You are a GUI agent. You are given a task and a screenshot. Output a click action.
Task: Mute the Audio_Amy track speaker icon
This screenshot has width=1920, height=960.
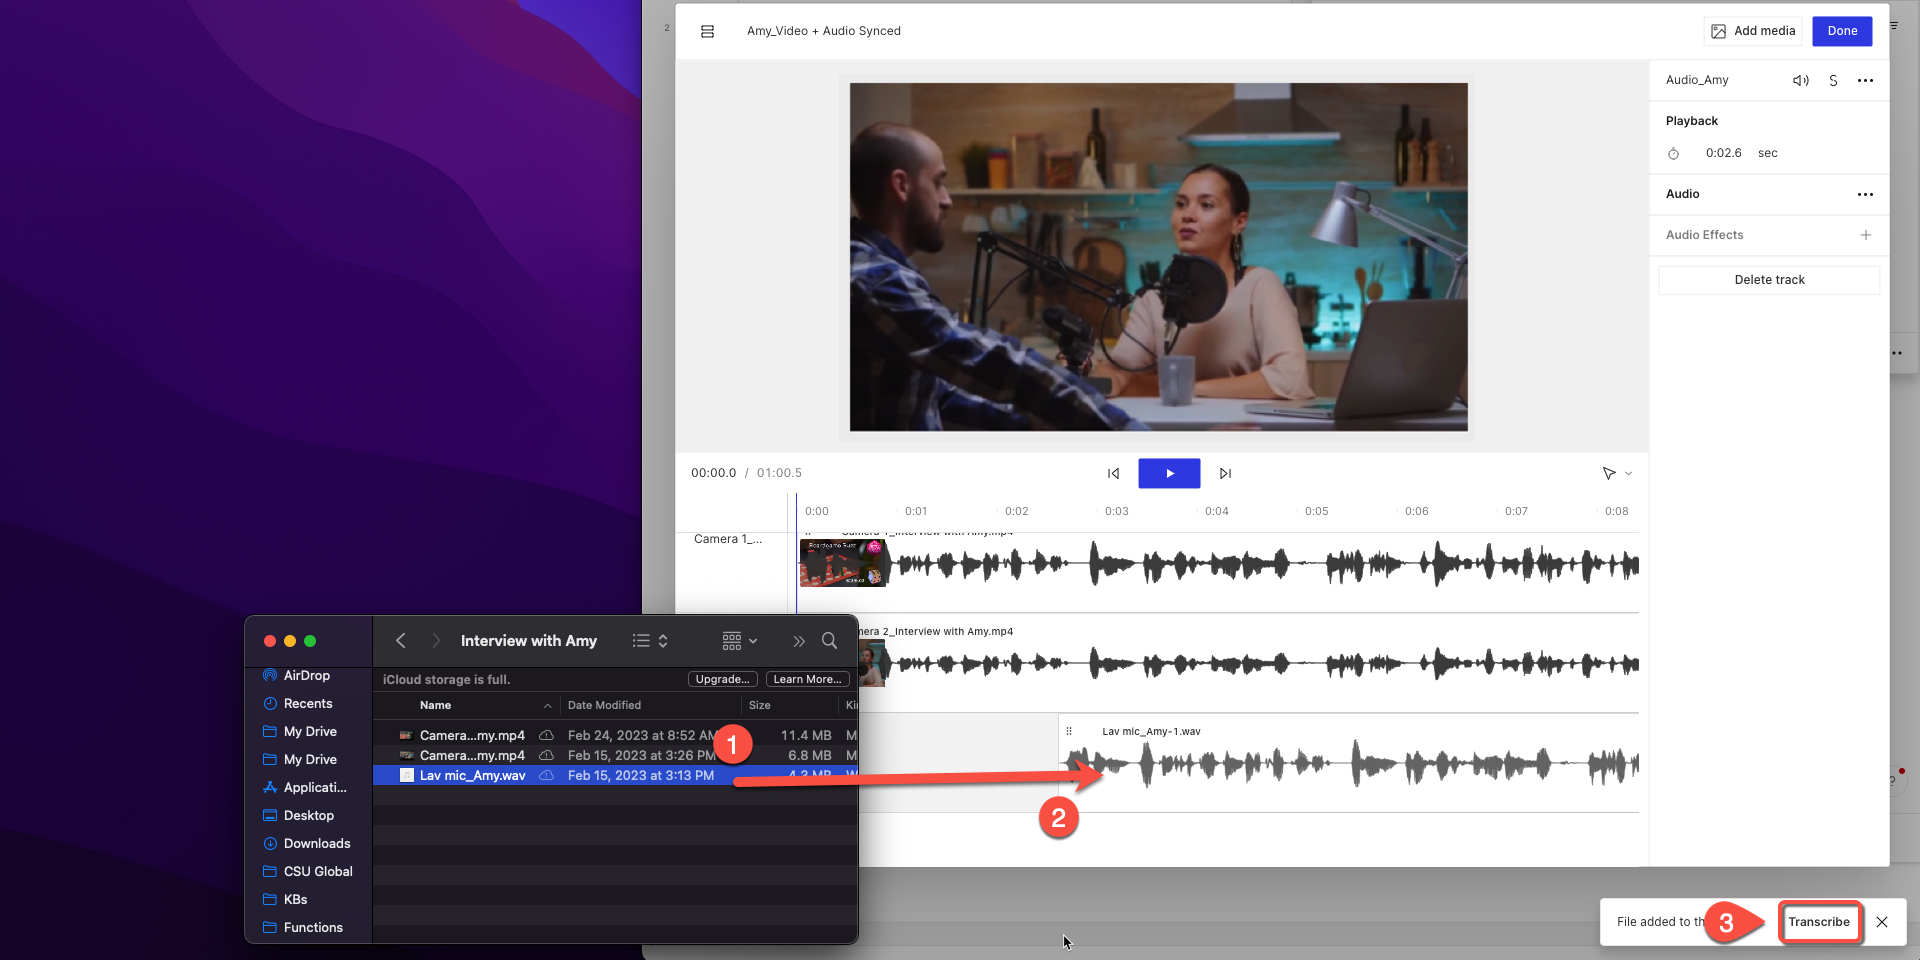tap(1800, 80)
